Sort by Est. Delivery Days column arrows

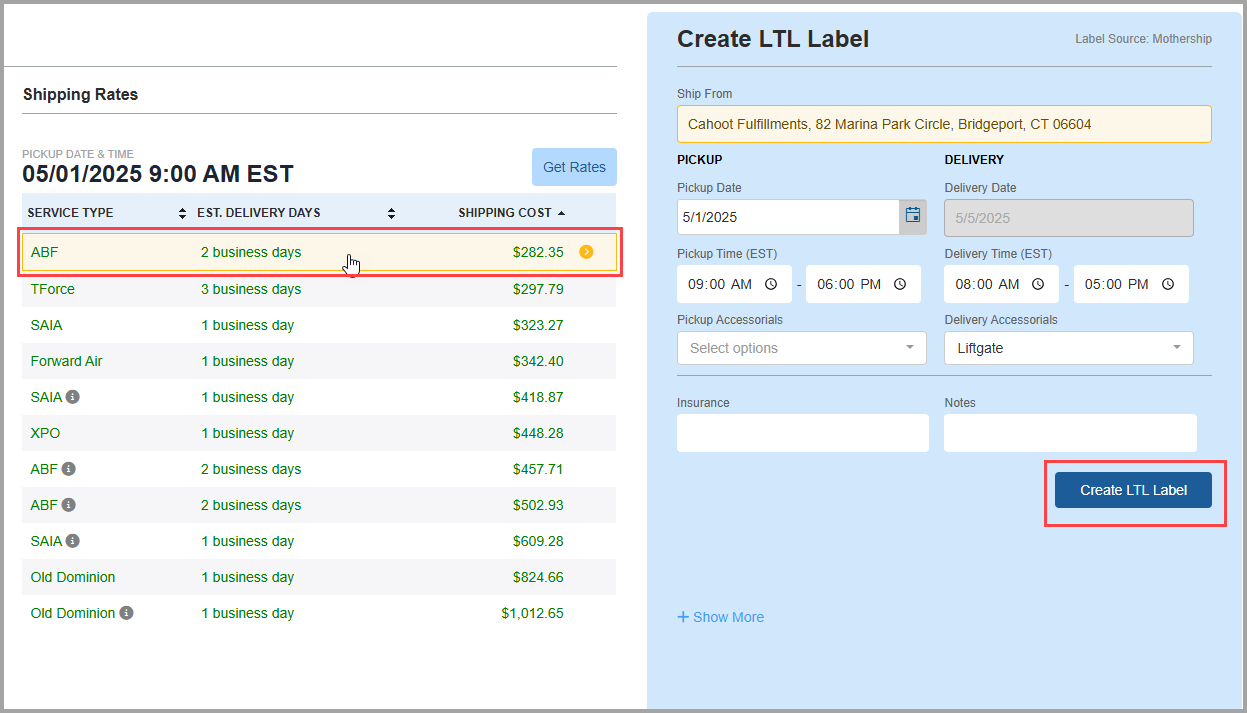[391, 213]
